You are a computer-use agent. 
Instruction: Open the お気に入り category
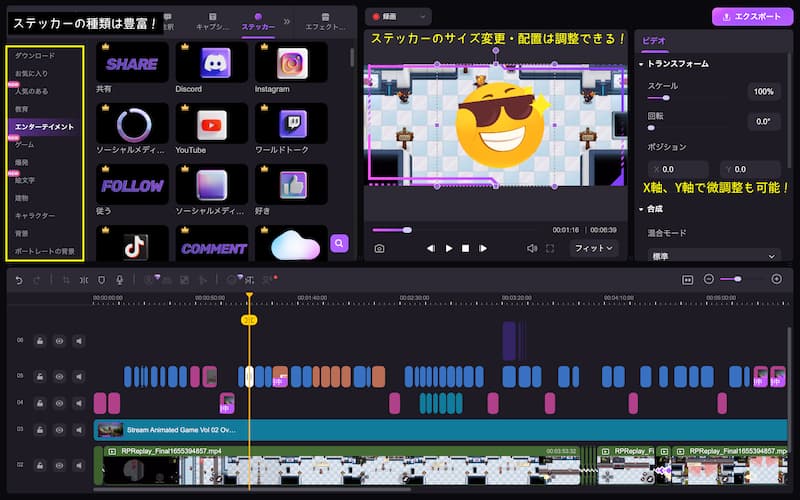point(31,73)
